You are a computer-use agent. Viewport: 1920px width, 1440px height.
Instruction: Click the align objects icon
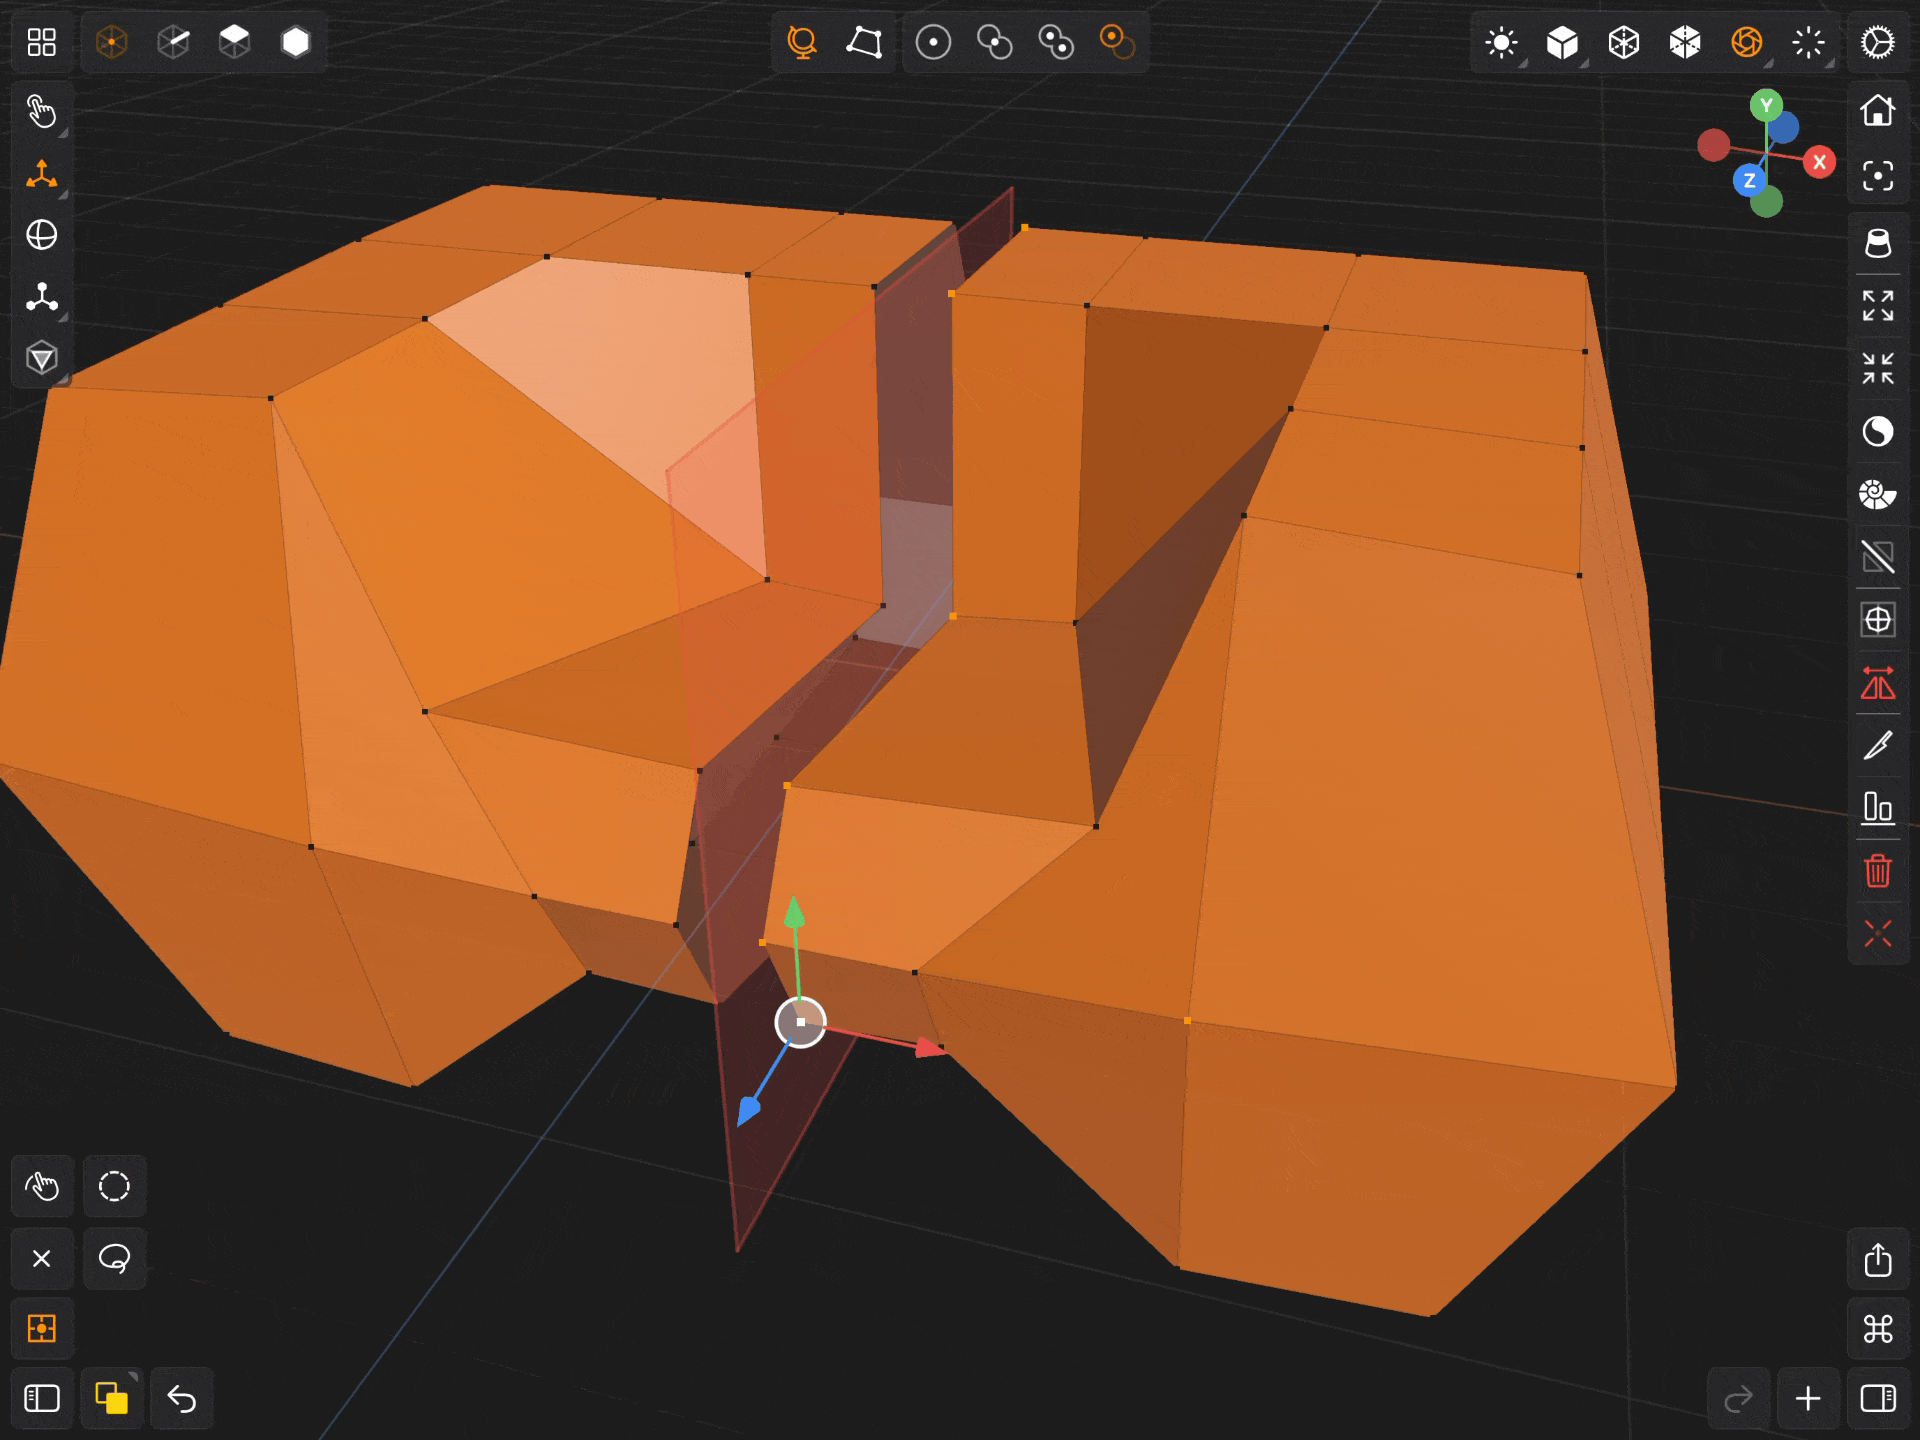[1878, 808]
